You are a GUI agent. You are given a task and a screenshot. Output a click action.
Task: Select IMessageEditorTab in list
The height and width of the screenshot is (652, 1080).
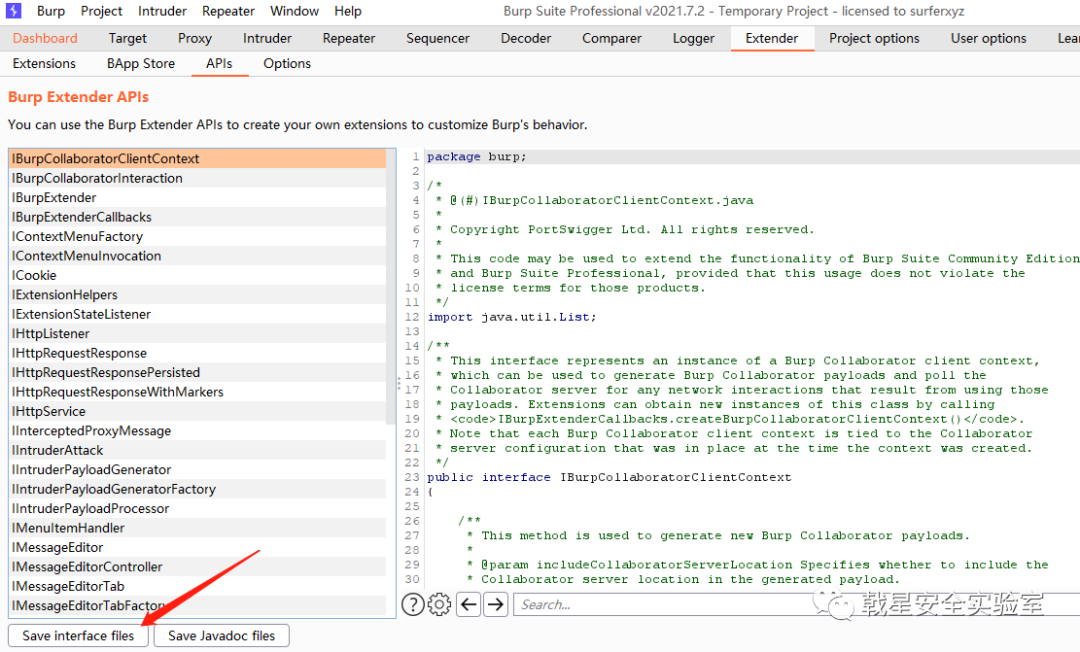pyautogui.click(x=197, y=587)
